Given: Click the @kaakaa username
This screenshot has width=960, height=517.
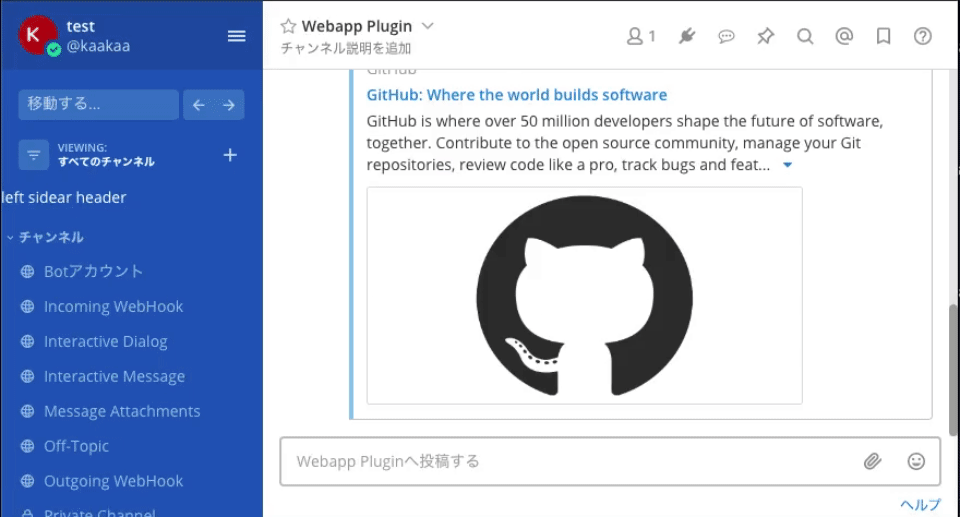Looking at the screenshot, I should [x=98, y=46].
